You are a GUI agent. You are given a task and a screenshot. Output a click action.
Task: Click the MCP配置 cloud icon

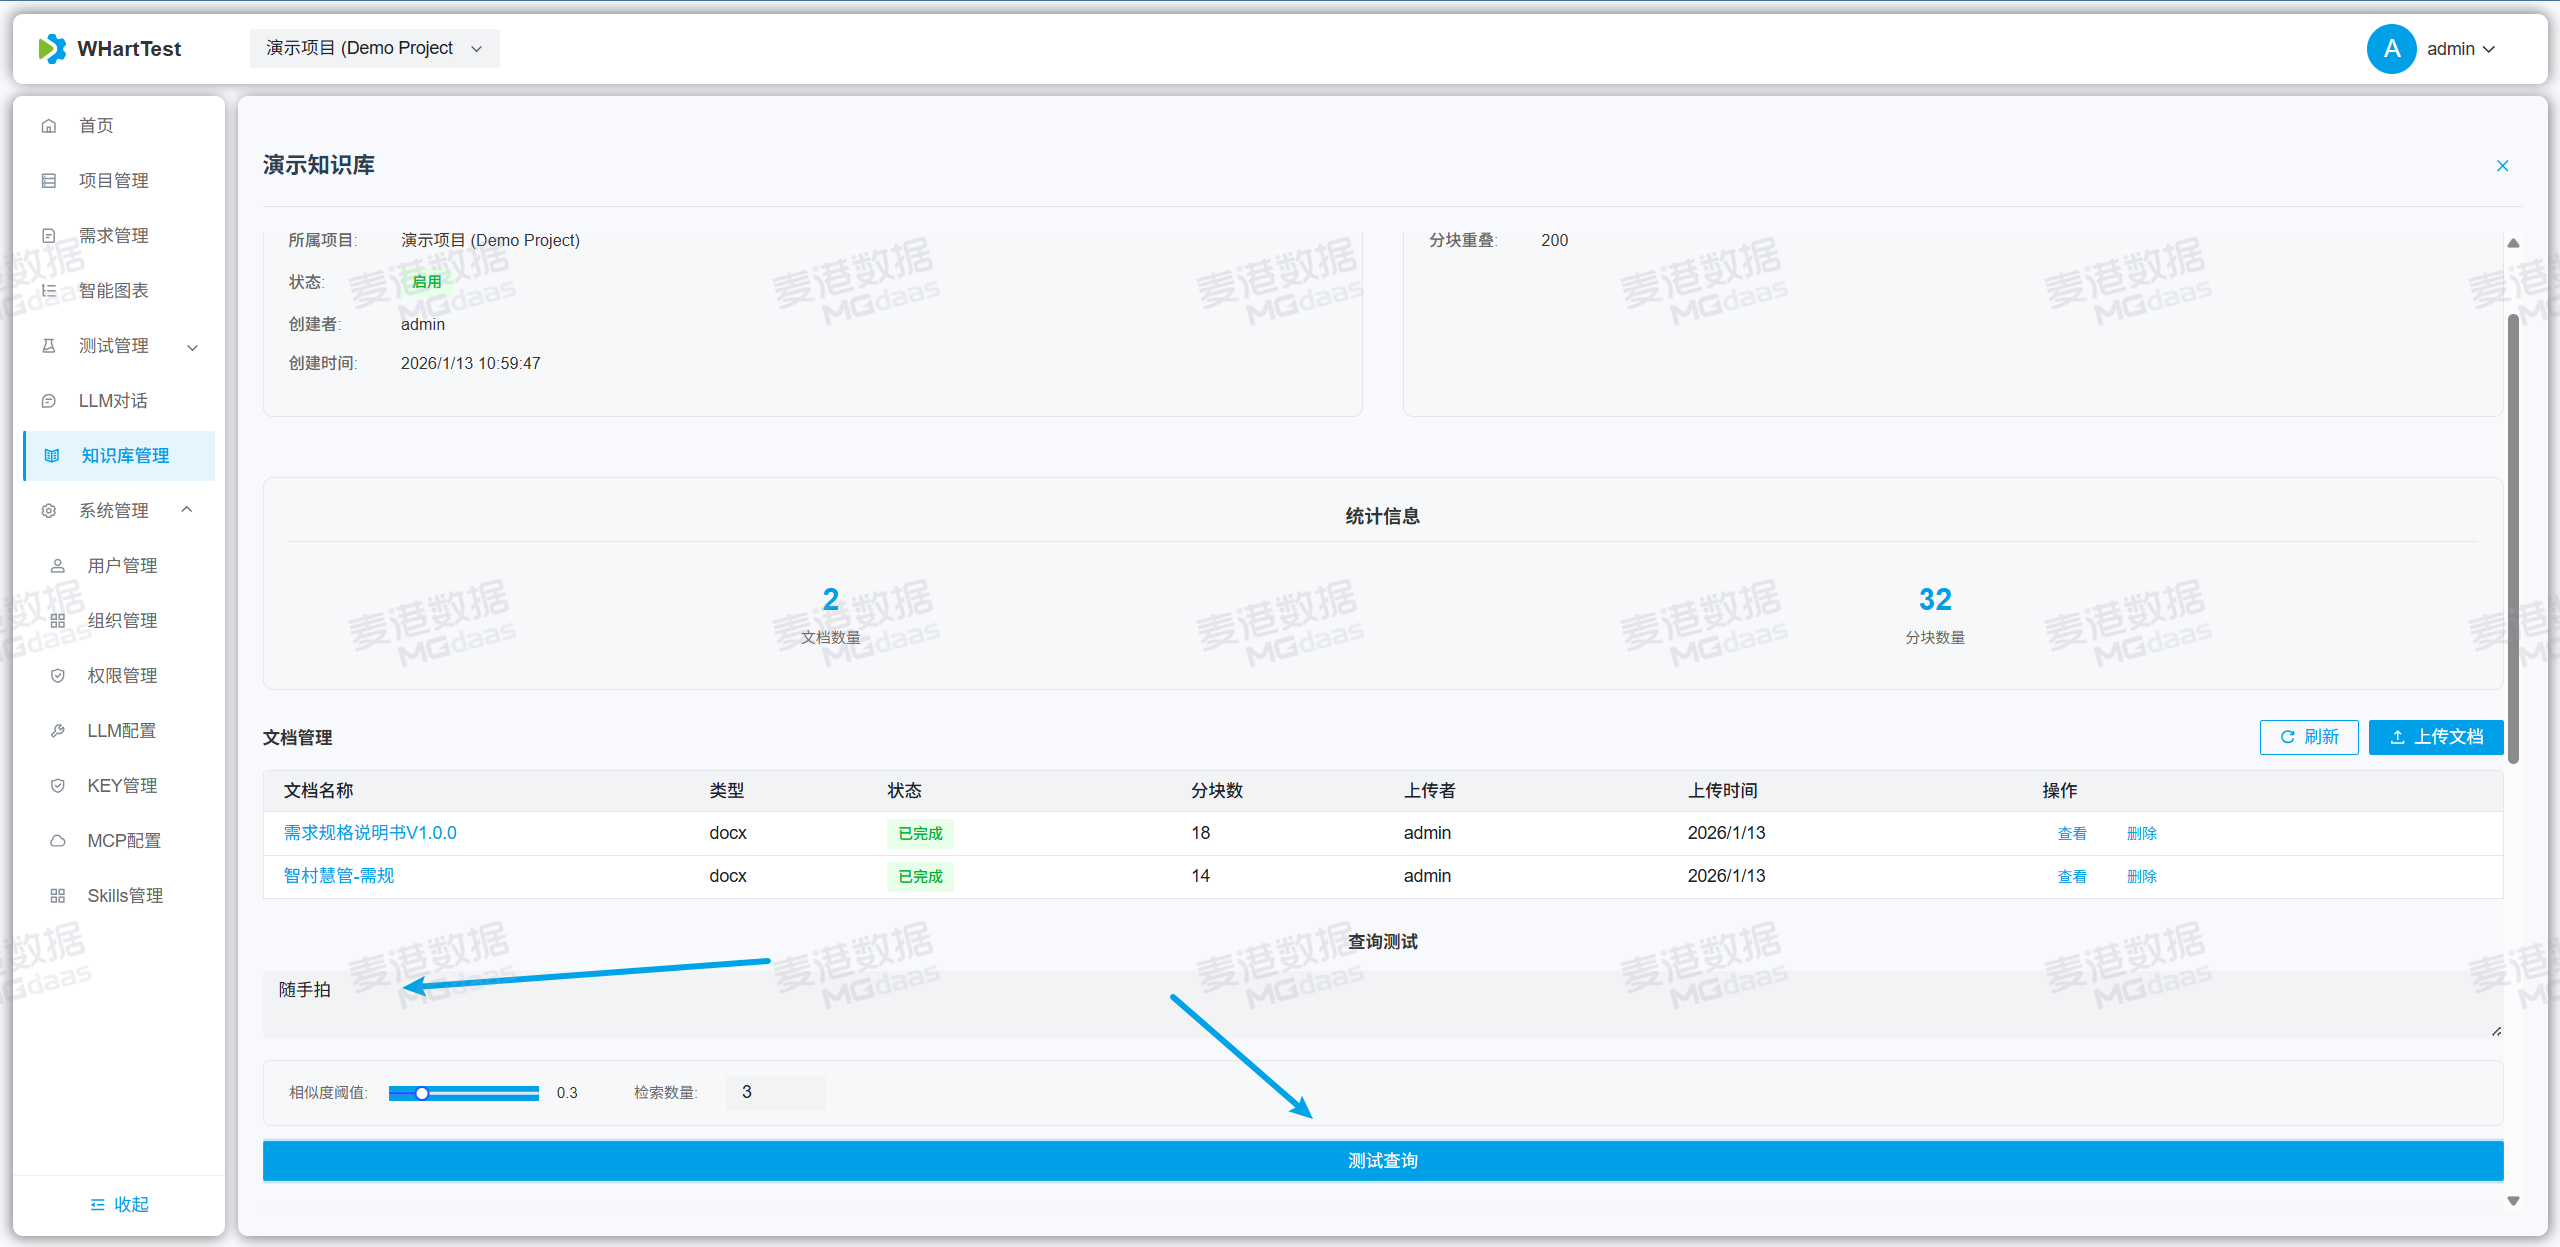[x=58, y=841]
